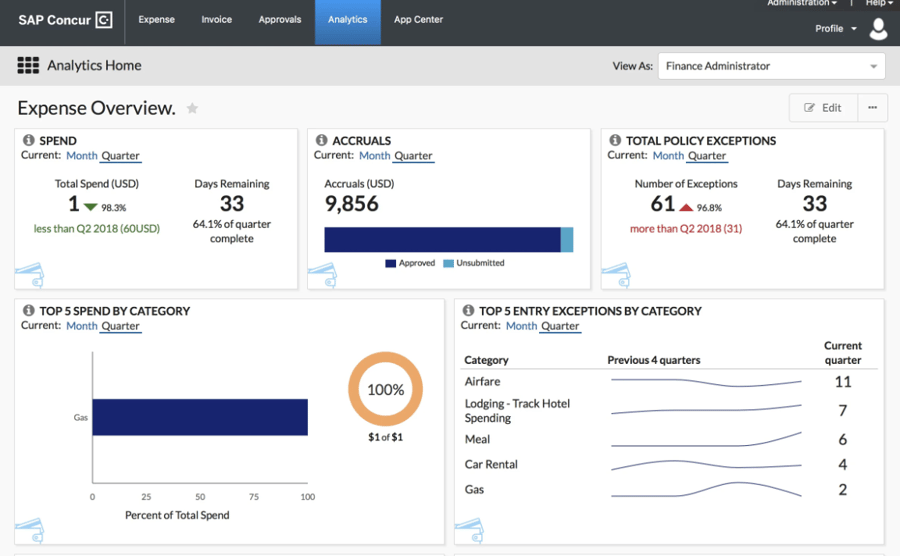The height and width of the screenshot is (556, 900).
Task: Click the Top 5 Entry Exceptions info icon
Action: click(468, 310)
